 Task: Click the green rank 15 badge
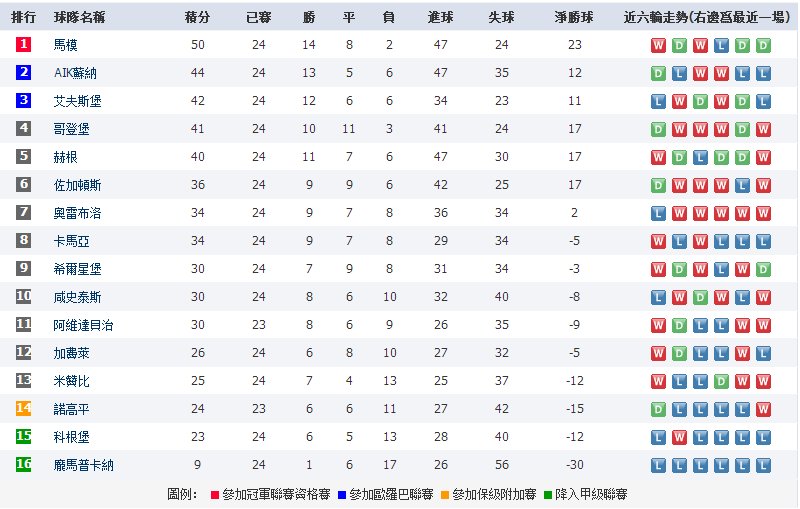click(x=24, y=437)
